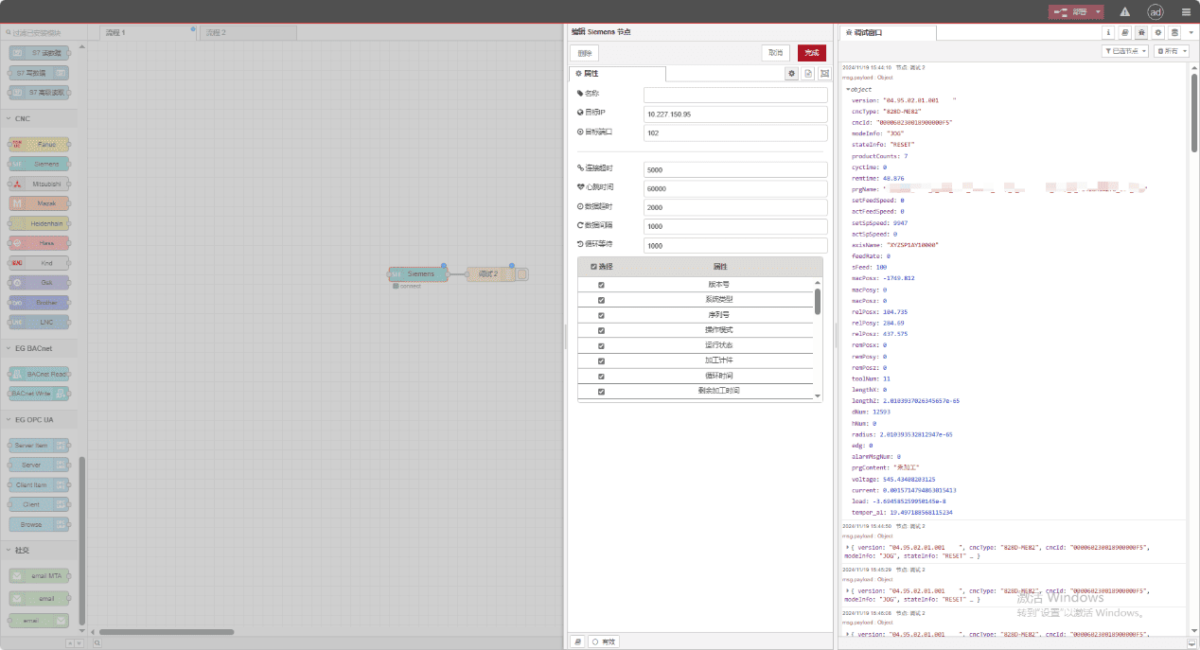This screenshot has width=1200, height=650.
Task: Select the Siemens node in the CNC palette
Action: 39,164
